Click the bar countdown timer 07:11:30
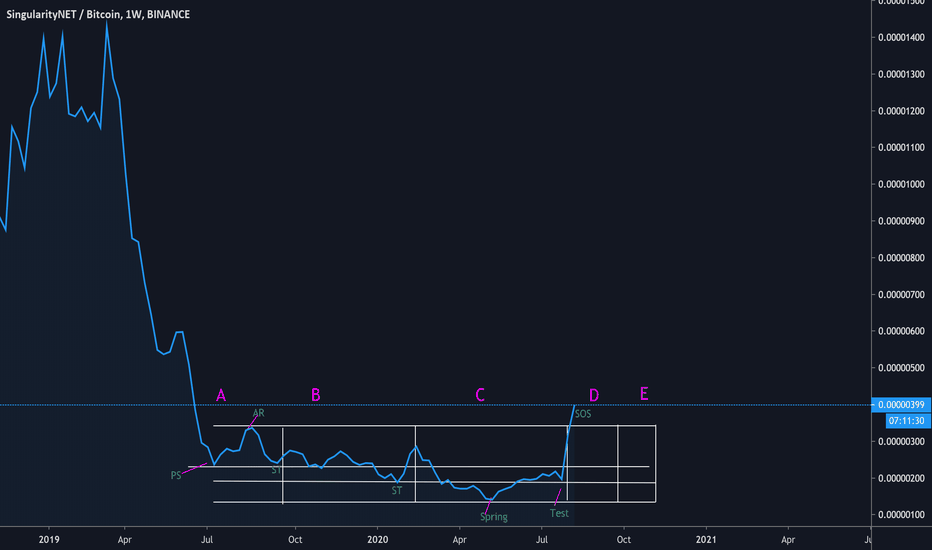 (x=906, y=421)
